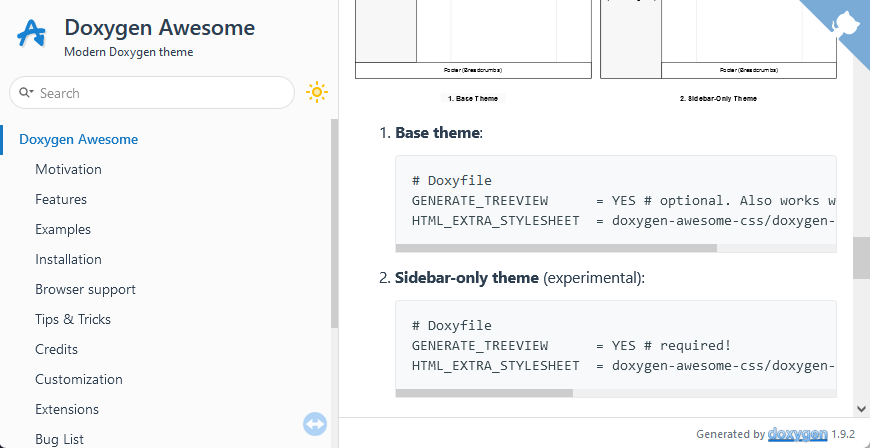The image size is (870, 448).
Task: Select Tips & Tricks in sidebar
Action: [x=73, y=319]
